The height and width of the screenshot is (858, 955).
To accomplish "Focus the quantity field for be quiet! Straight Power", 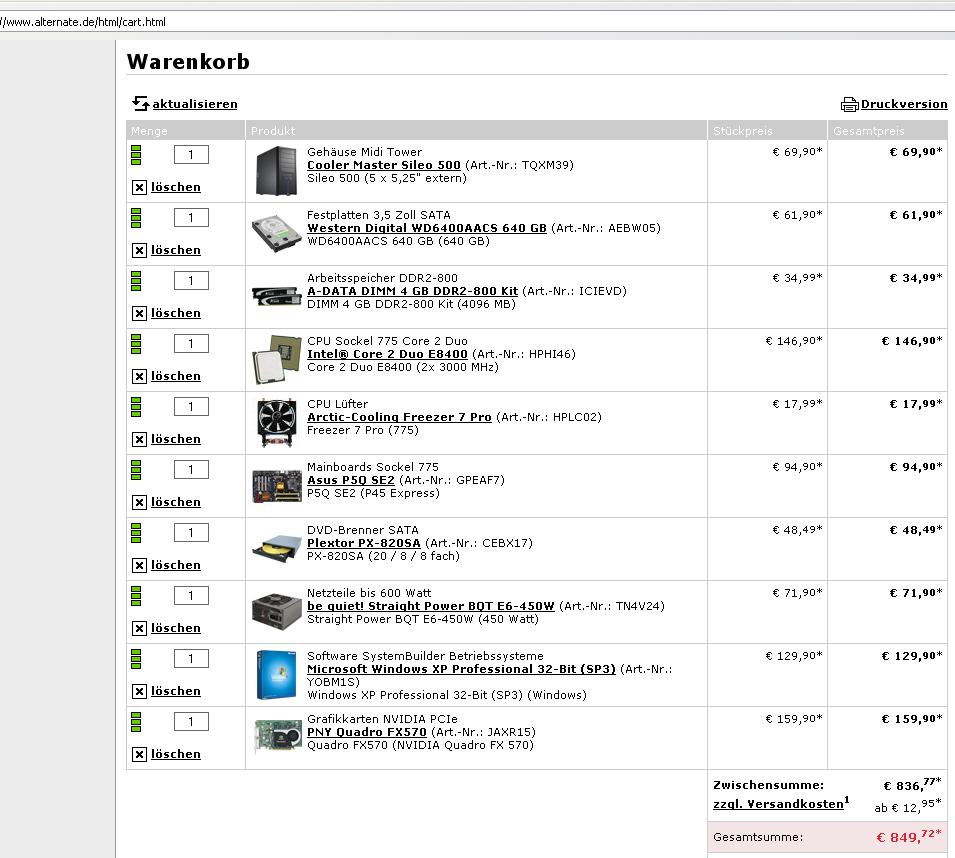I will (x=191, y=596).
